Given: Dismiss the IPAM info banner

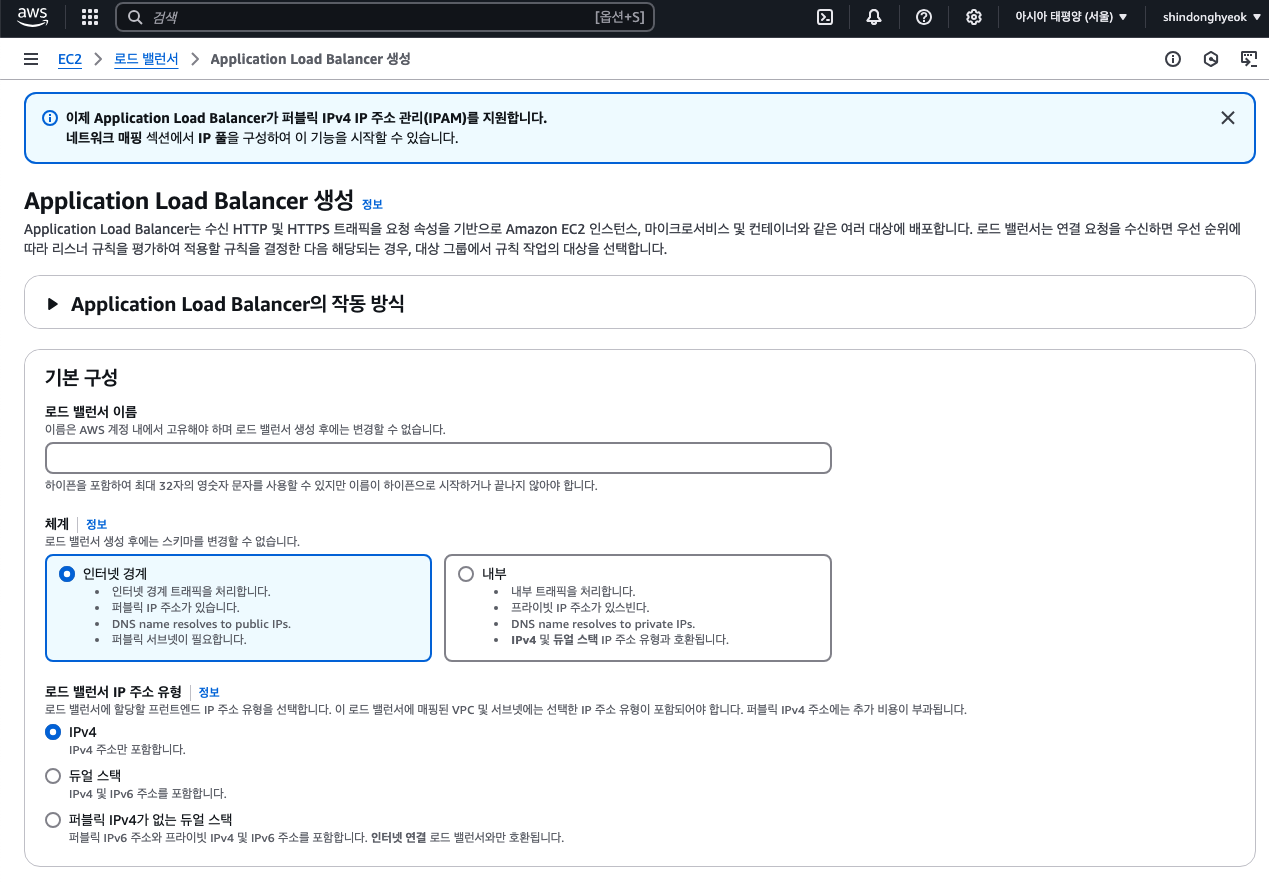Looking at the screenshot, I should pos(1228,118).
